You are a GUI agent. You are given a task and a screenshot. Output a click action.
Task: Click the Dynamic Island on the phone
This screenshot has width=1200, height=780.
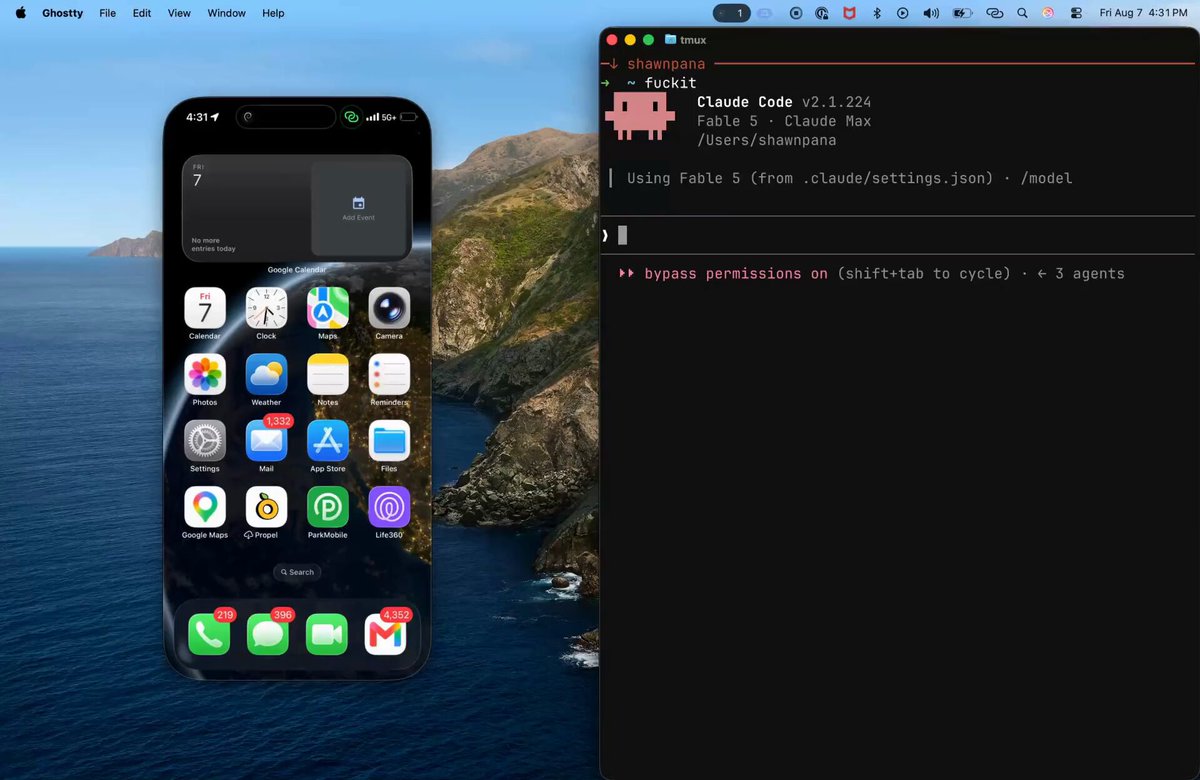click(286, 117)
